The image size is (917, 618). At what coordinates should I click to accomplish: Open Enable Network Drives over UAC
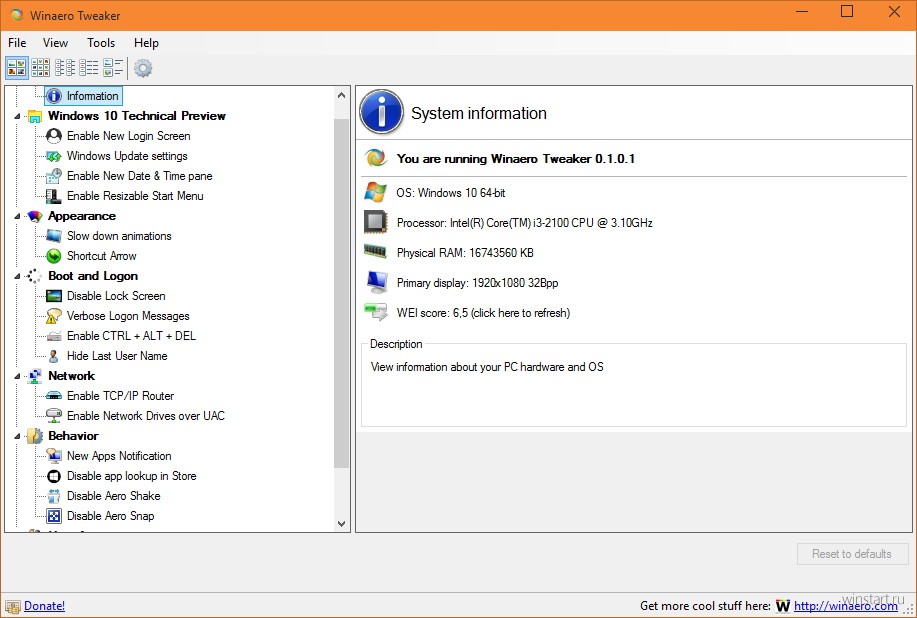(146, 416)
